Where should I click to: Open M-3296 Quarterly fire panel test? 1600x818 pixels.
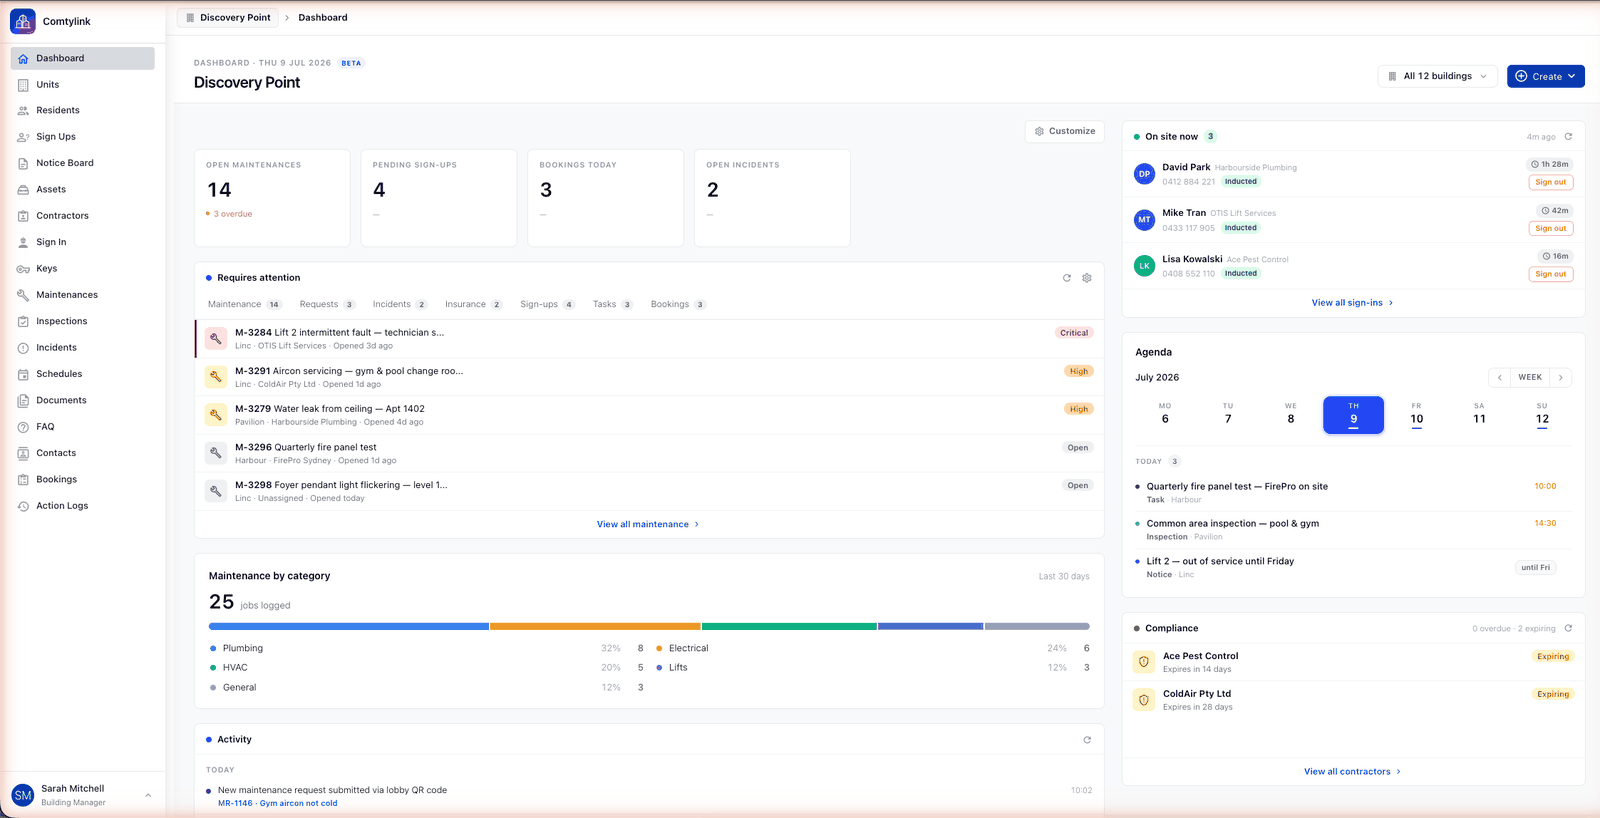(649, 453)
